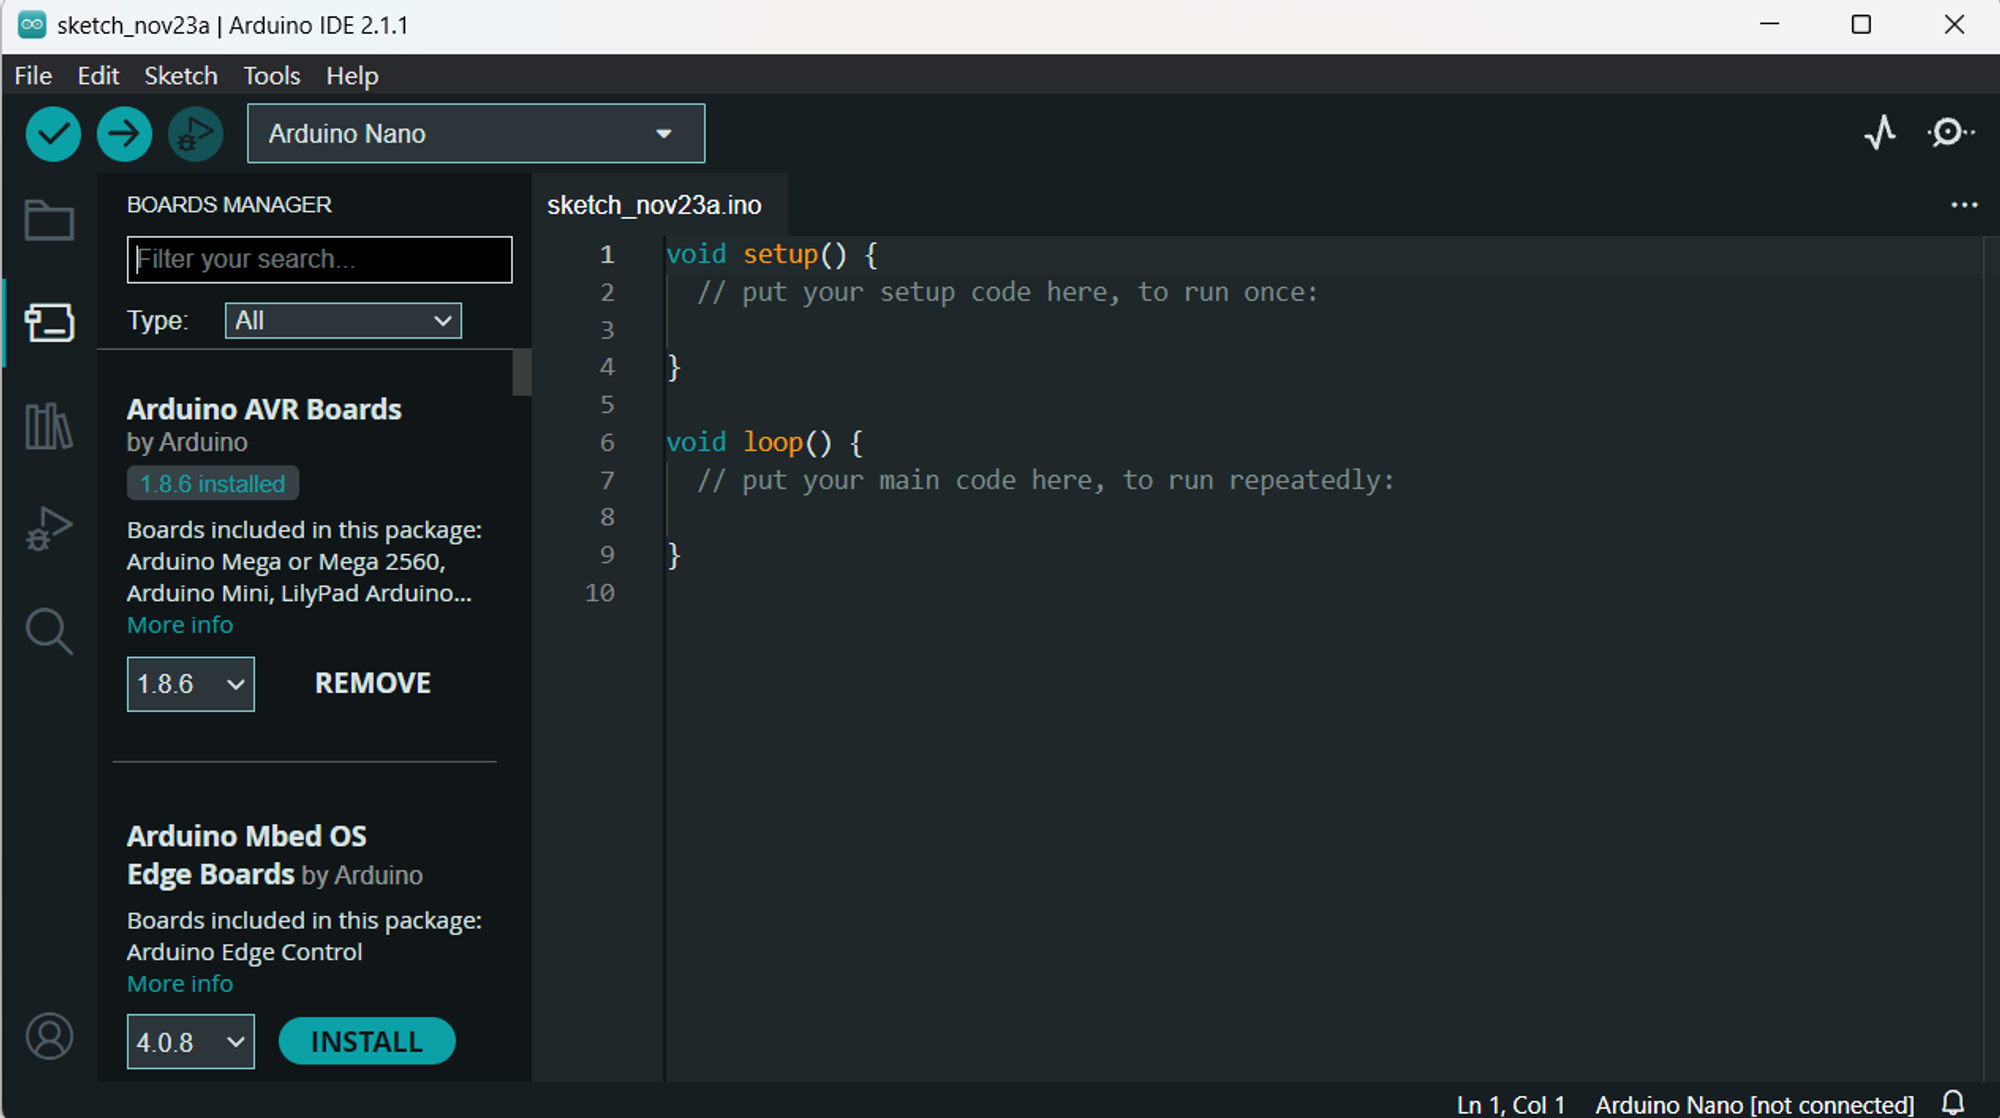The width and height of the screenshot is (2000, 1118).
Task: Click the setup code comment on line 2
Action: [1007, 292]
